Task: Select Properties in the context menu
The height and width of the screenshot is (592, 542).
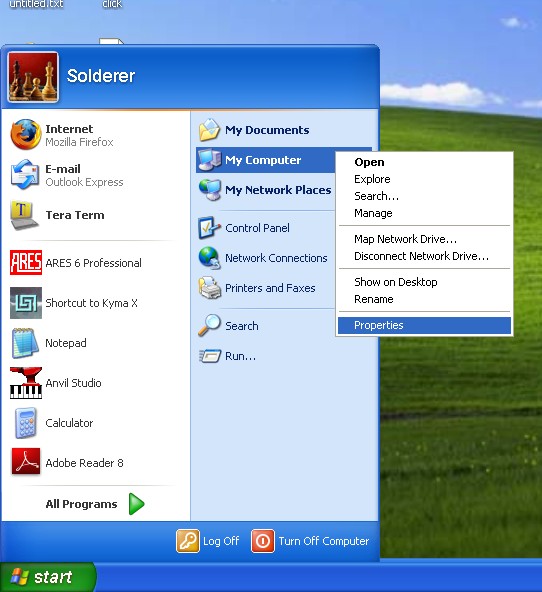Action: pyautogui.click(x=424, y=325)
